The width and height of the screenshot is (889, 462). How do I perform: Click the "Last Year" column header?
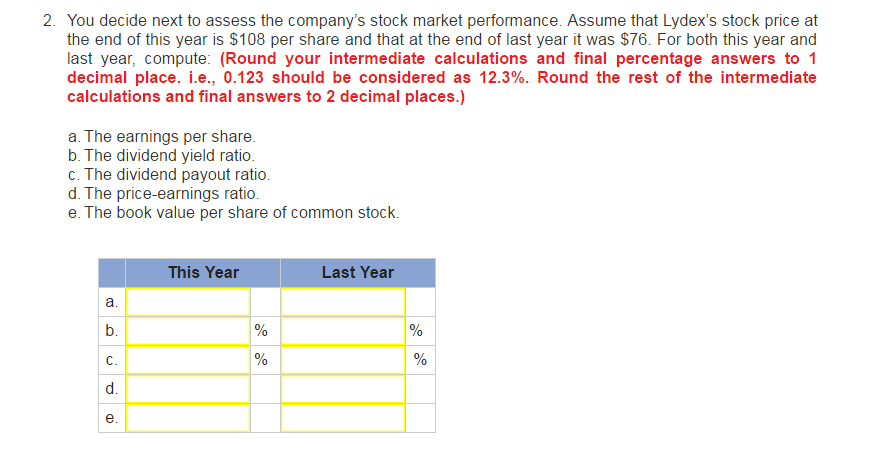point(357,272)
